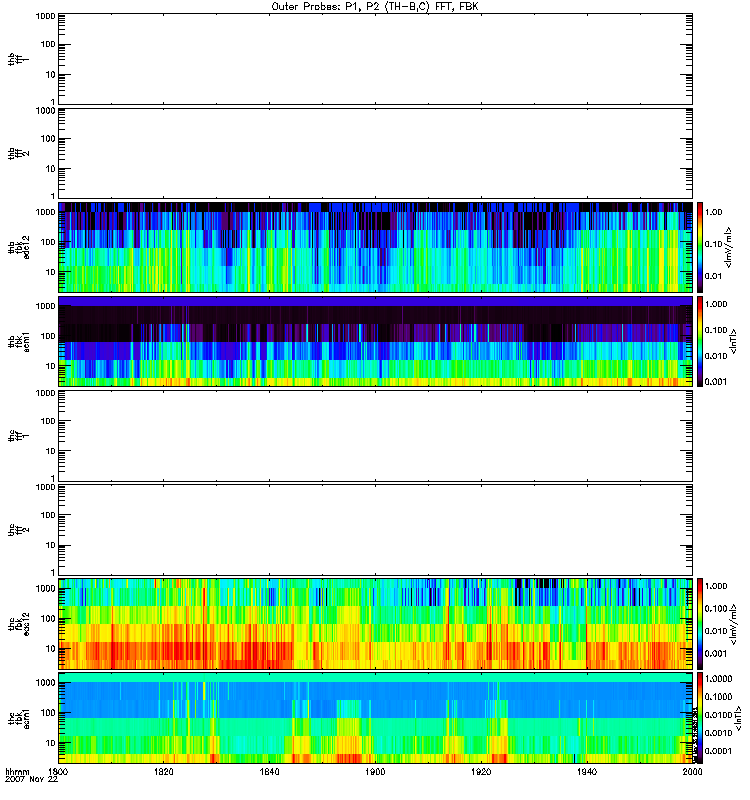Click the plot title 'Outer Probes: P1, P2 (TH-B,C) FFT, FBK'
This screenshot has width=750, height=800.
374,7
